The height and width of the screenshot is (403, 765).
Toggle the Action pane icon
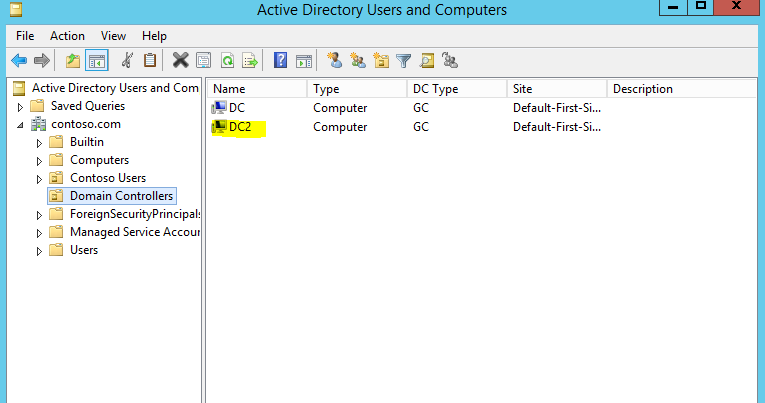point(304,60)
